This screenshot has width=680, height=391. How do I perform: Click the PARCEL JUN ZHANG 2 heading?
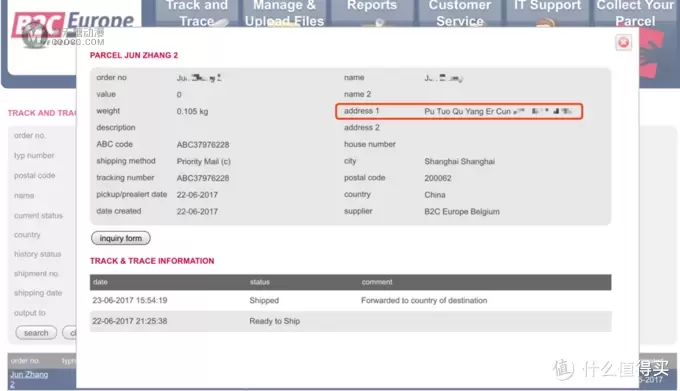[134, 55]
